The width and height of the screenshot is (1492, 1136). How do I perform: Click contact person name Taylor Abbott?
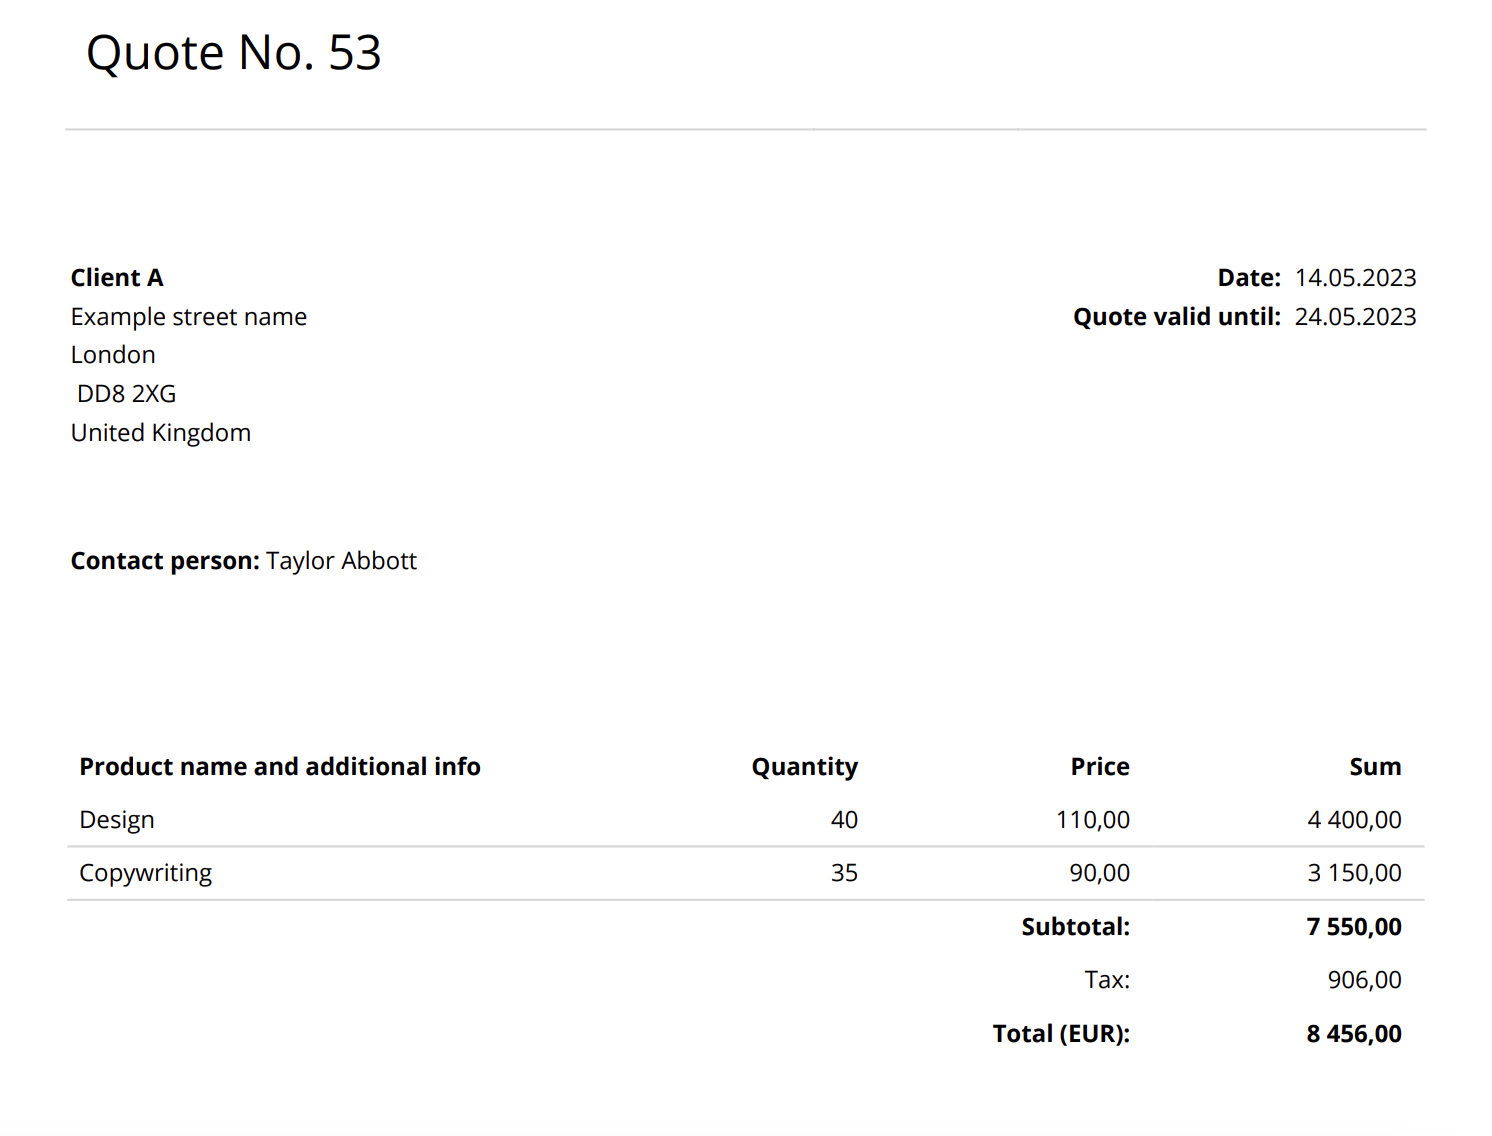341,561
